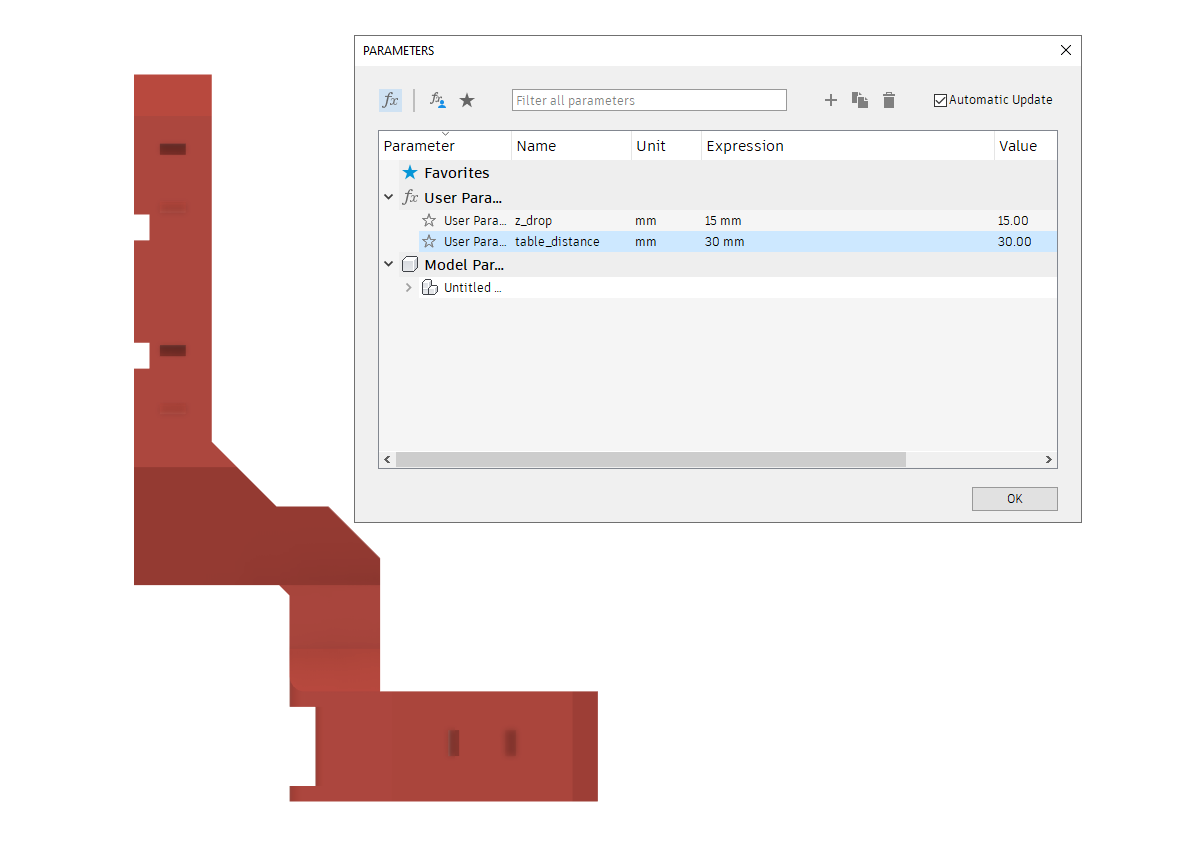Collapse the User Parameters group
The image size is (1177, 841).
coord(388,197)
